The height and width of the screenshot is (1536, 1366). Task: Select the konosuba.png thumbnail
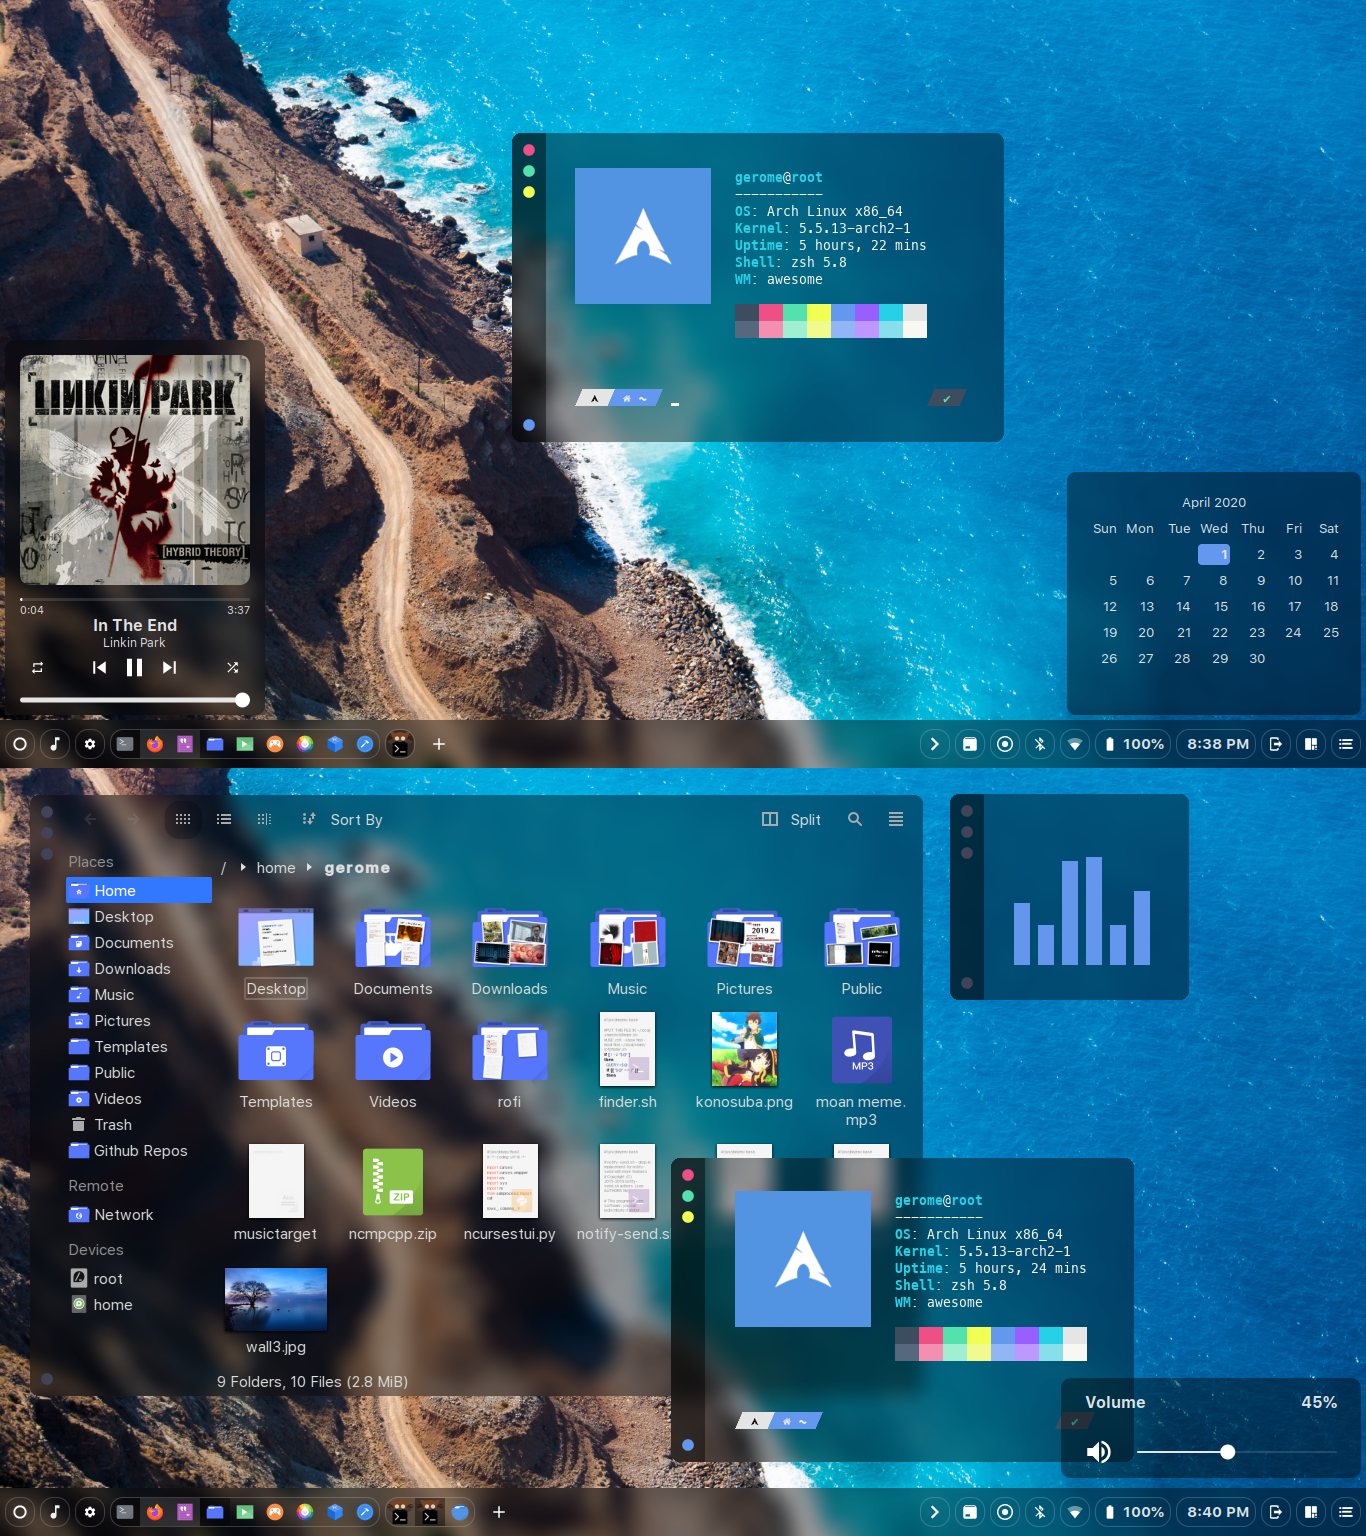point(744,1049)
